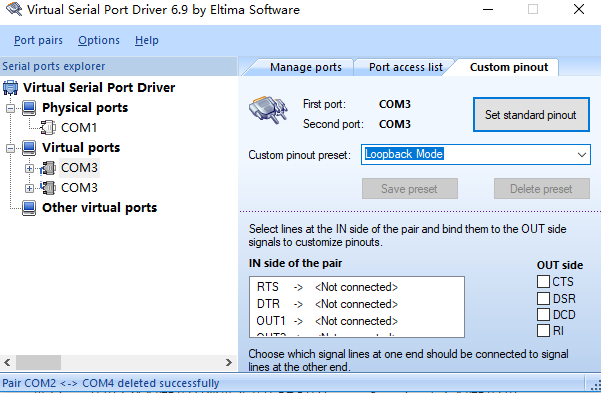This screenshot has height=393, width=601.
Task: Click the COM1 port connector icon
Action: pyautogui.click(x=48, y=128)
